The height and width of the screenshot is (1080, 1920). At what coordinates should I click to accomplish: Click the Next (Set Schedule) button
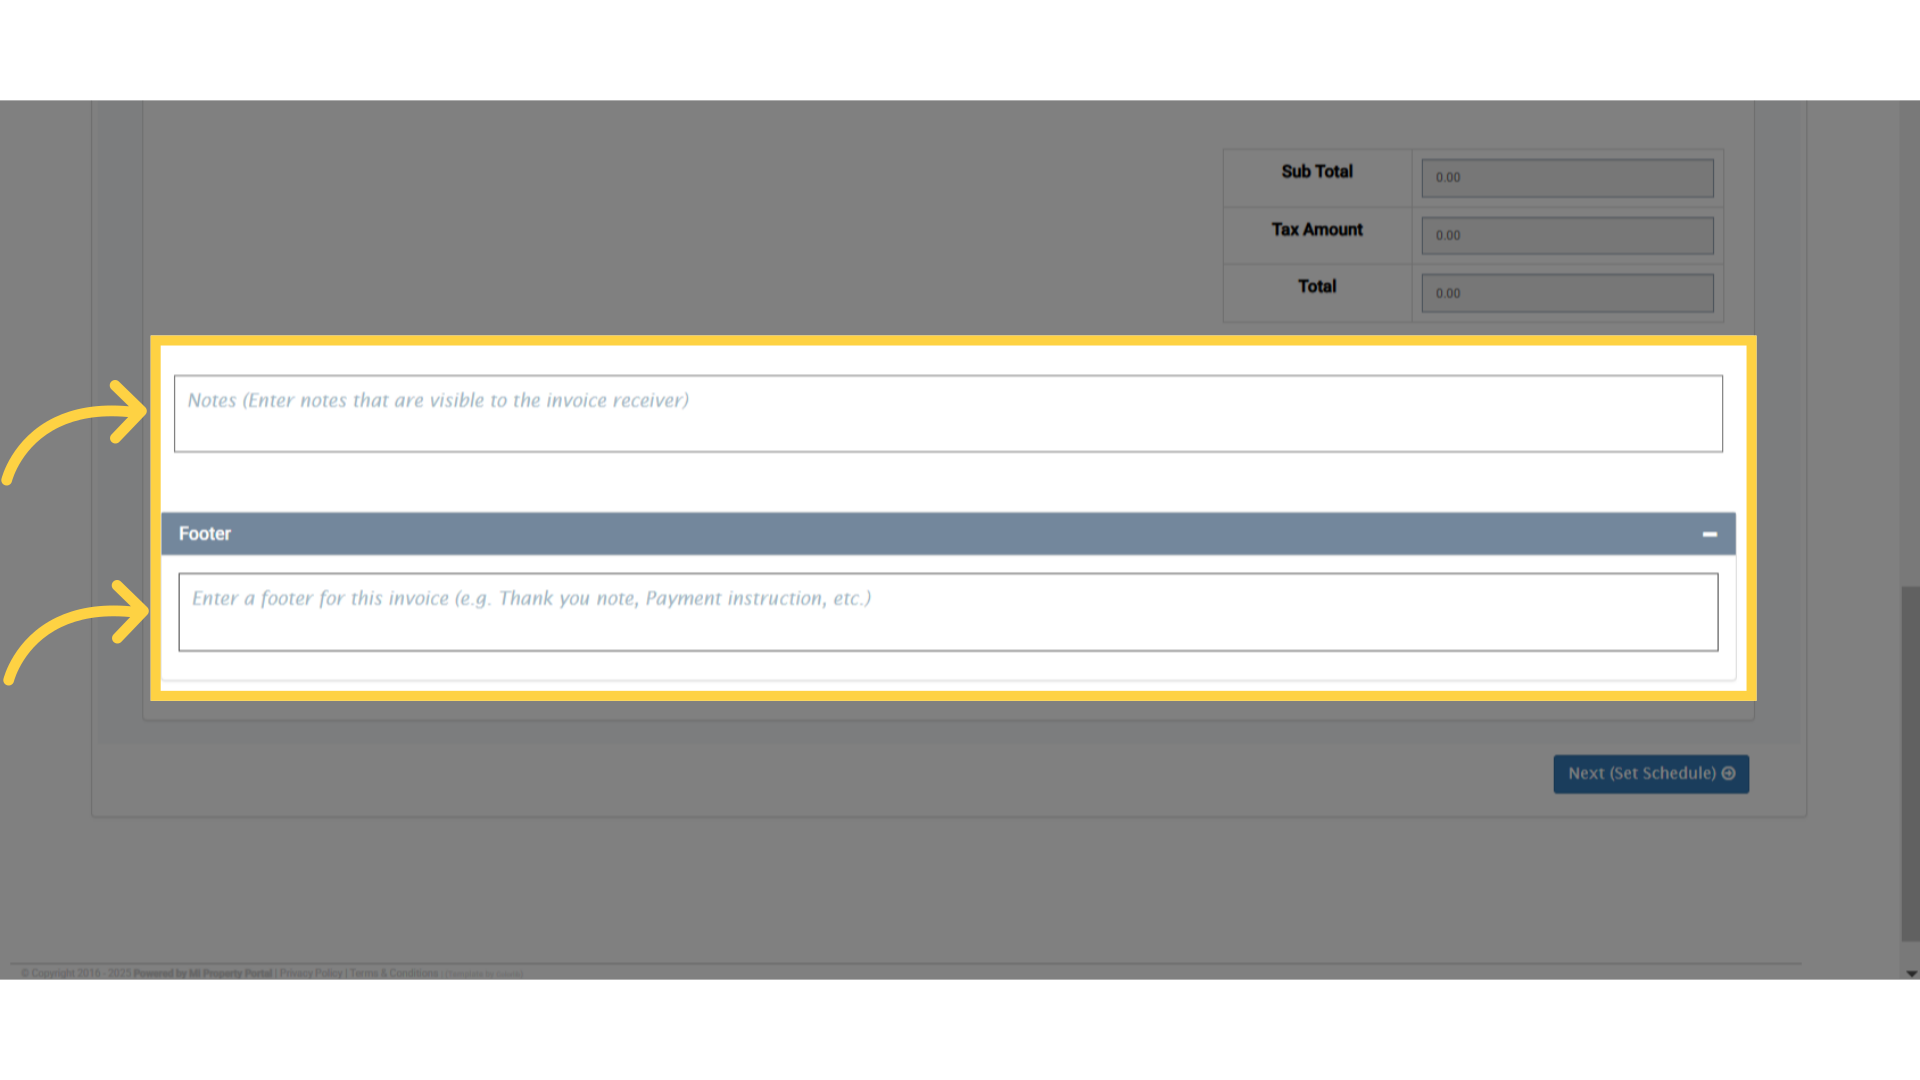(1649, 773)
